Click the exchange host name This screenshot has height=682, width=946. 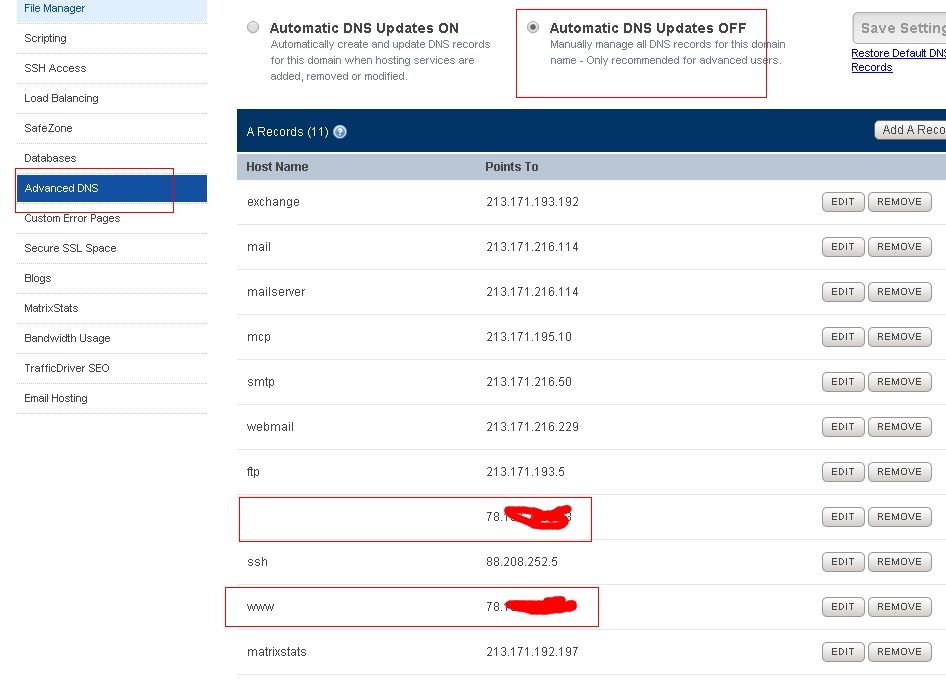pos(273,202)
